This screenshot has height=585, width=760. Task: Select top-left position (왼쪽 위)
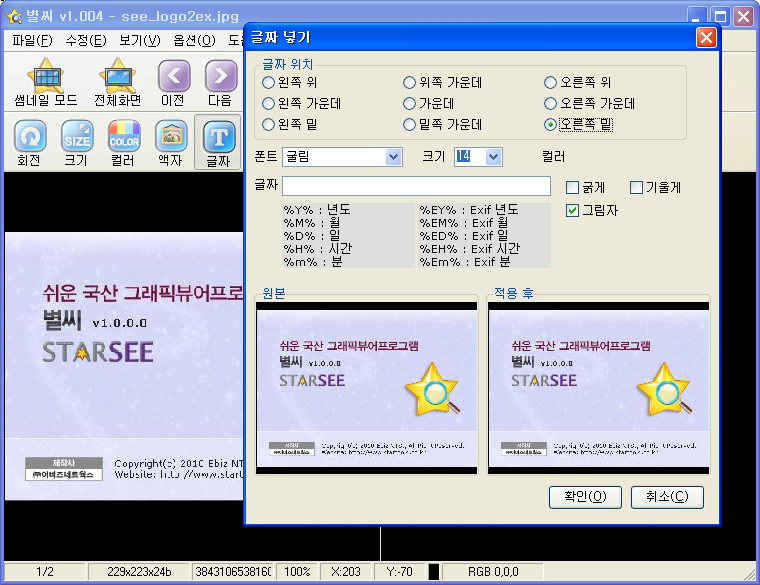pyautogui.click(x=289, y=82)
